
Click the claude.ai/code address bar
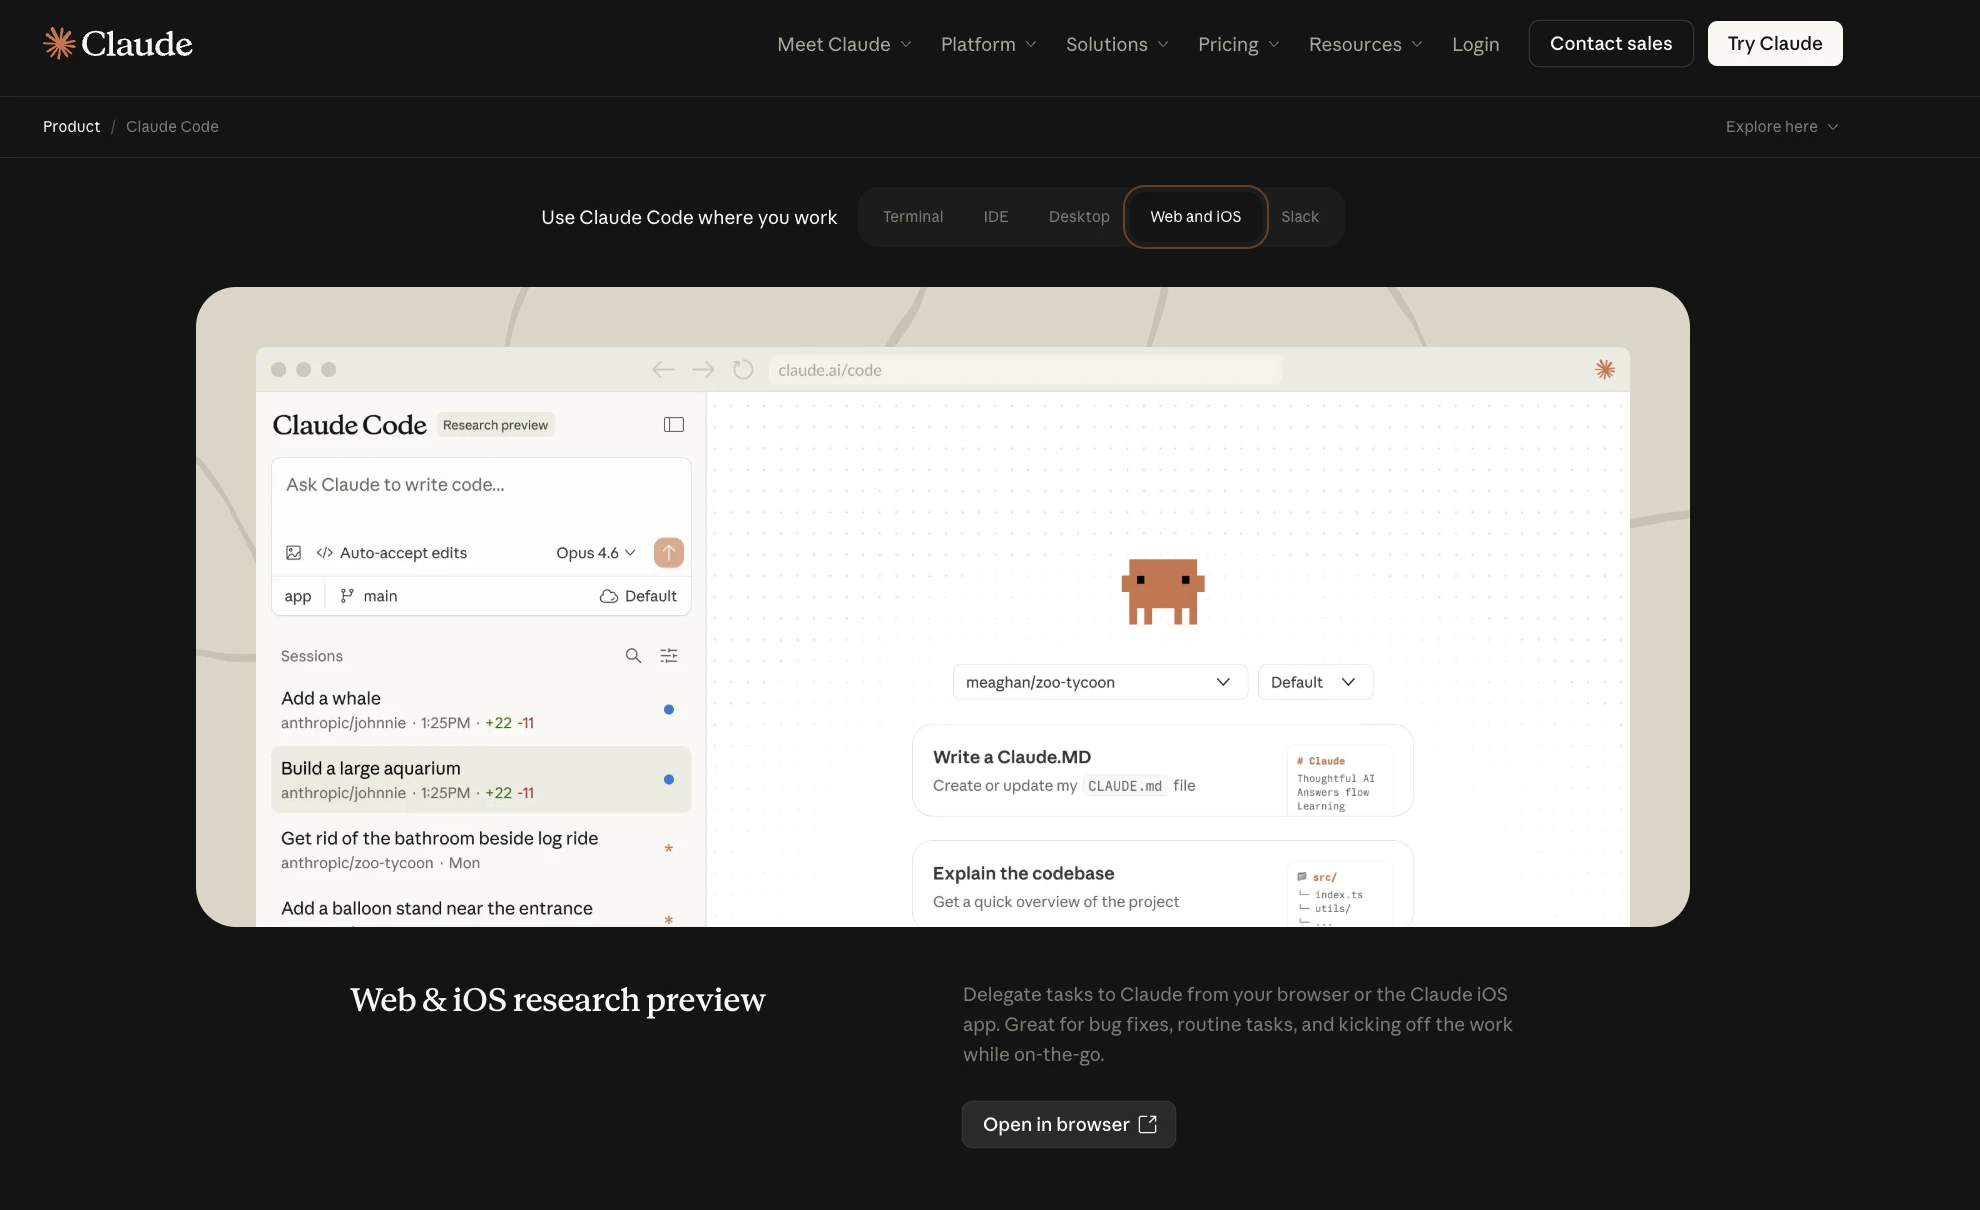1024,370
